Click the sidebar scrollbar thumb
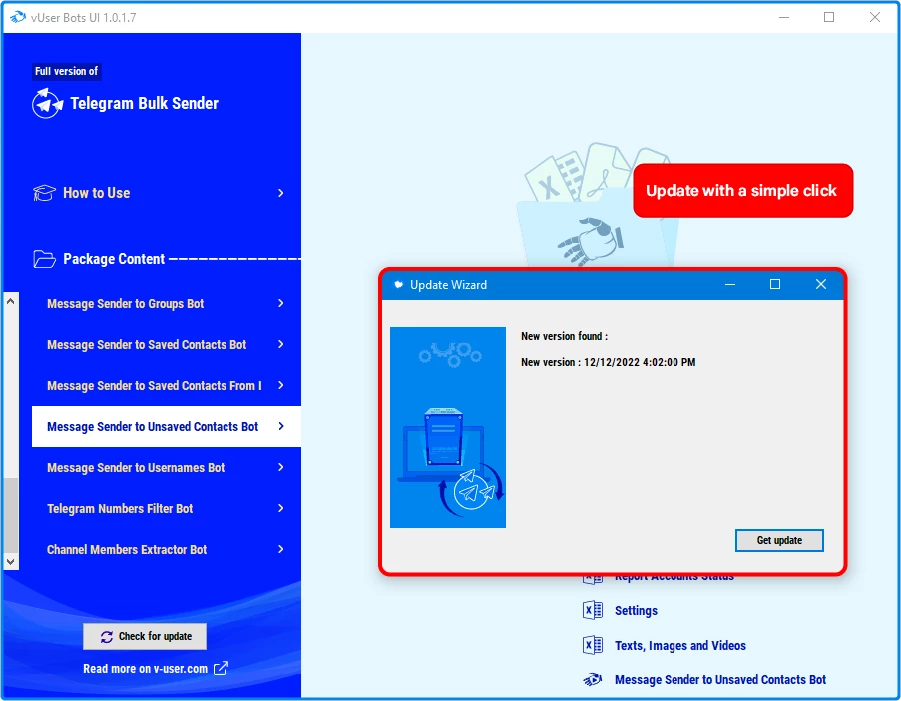Screen dimensions: 901x701 coord(10,515)
